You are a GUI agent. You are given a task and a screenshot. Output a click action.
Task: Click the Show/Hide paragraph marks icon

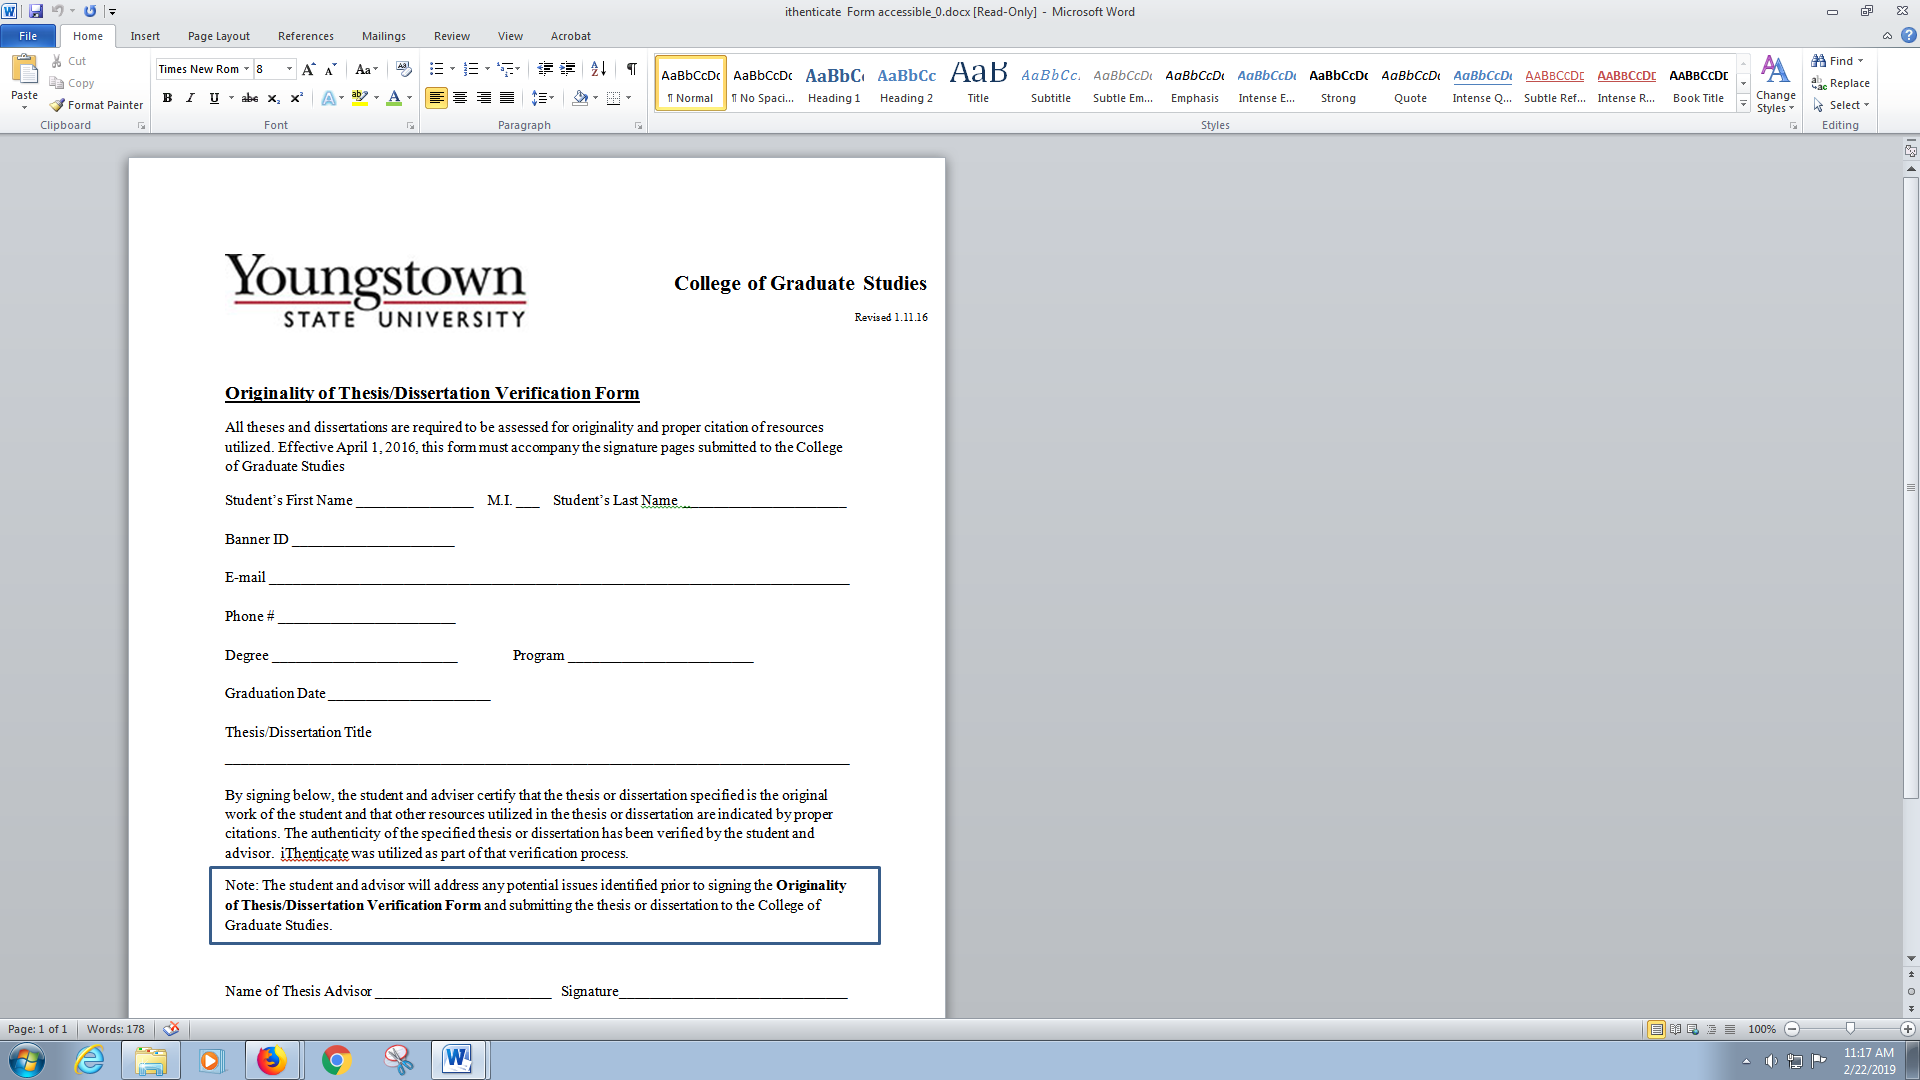[x=631, y=69]
